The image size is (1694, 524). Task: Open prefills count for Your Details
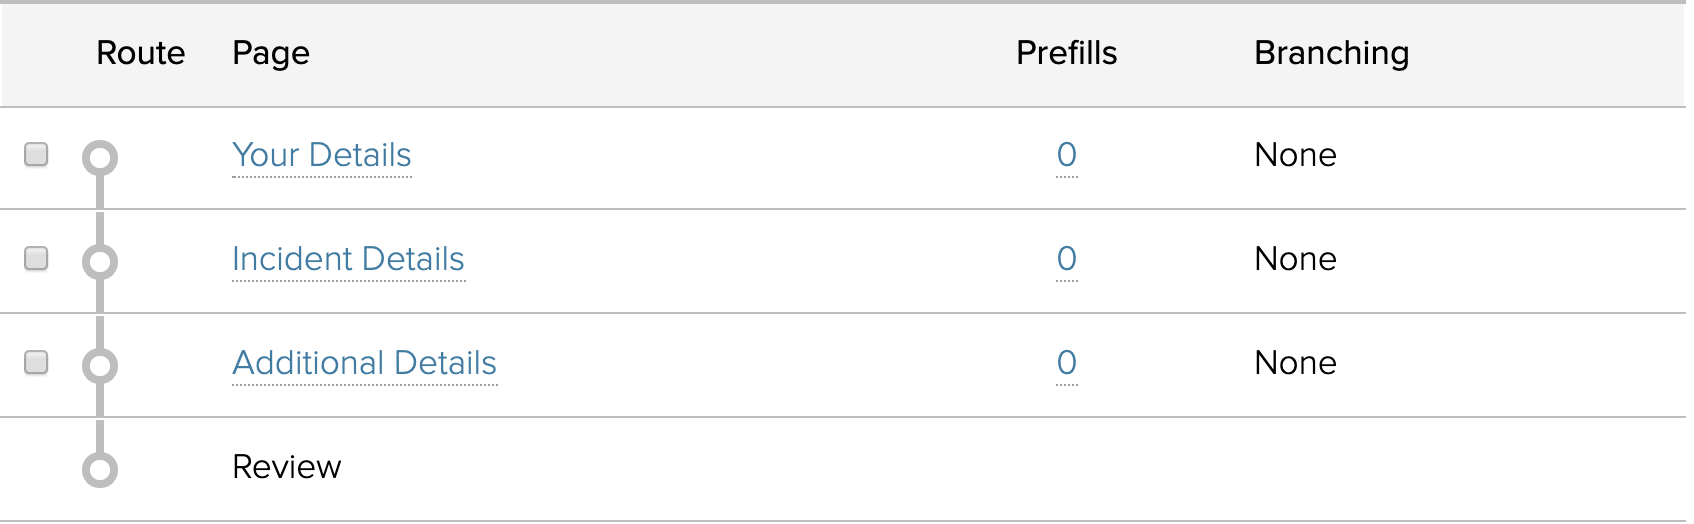[x=1066, y=155]
